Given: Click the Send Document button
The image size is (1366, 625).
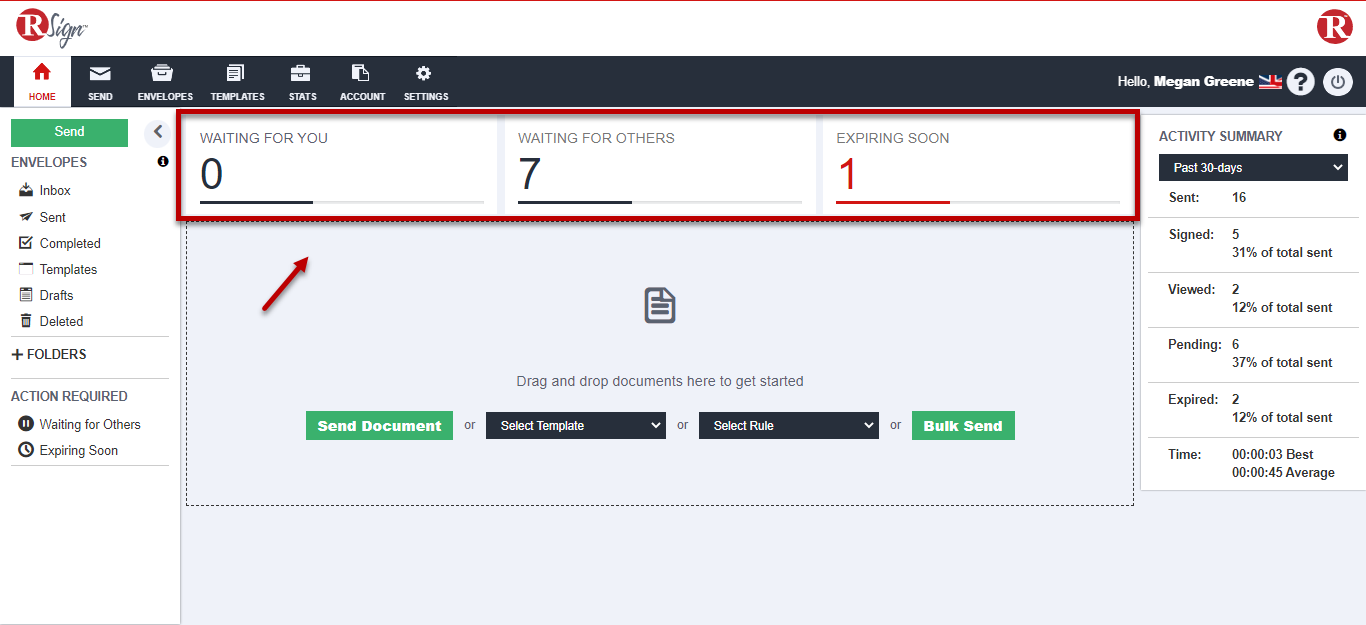Looking at the screenshot, I should pyautogui.click(x=379, y=425).
